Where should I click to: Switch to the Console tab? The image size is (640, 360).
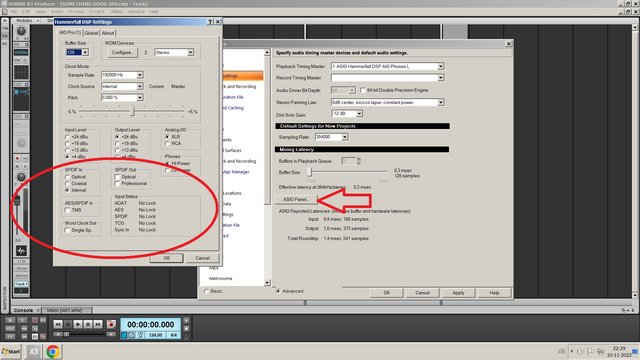(x=23, y=310)
